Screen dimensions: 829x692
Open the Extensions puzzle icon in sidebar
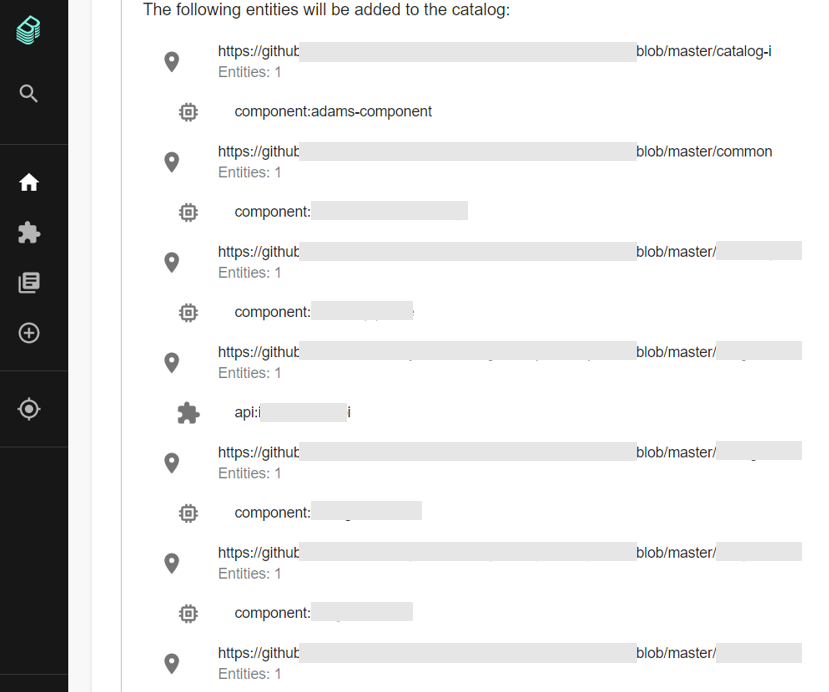28,232
